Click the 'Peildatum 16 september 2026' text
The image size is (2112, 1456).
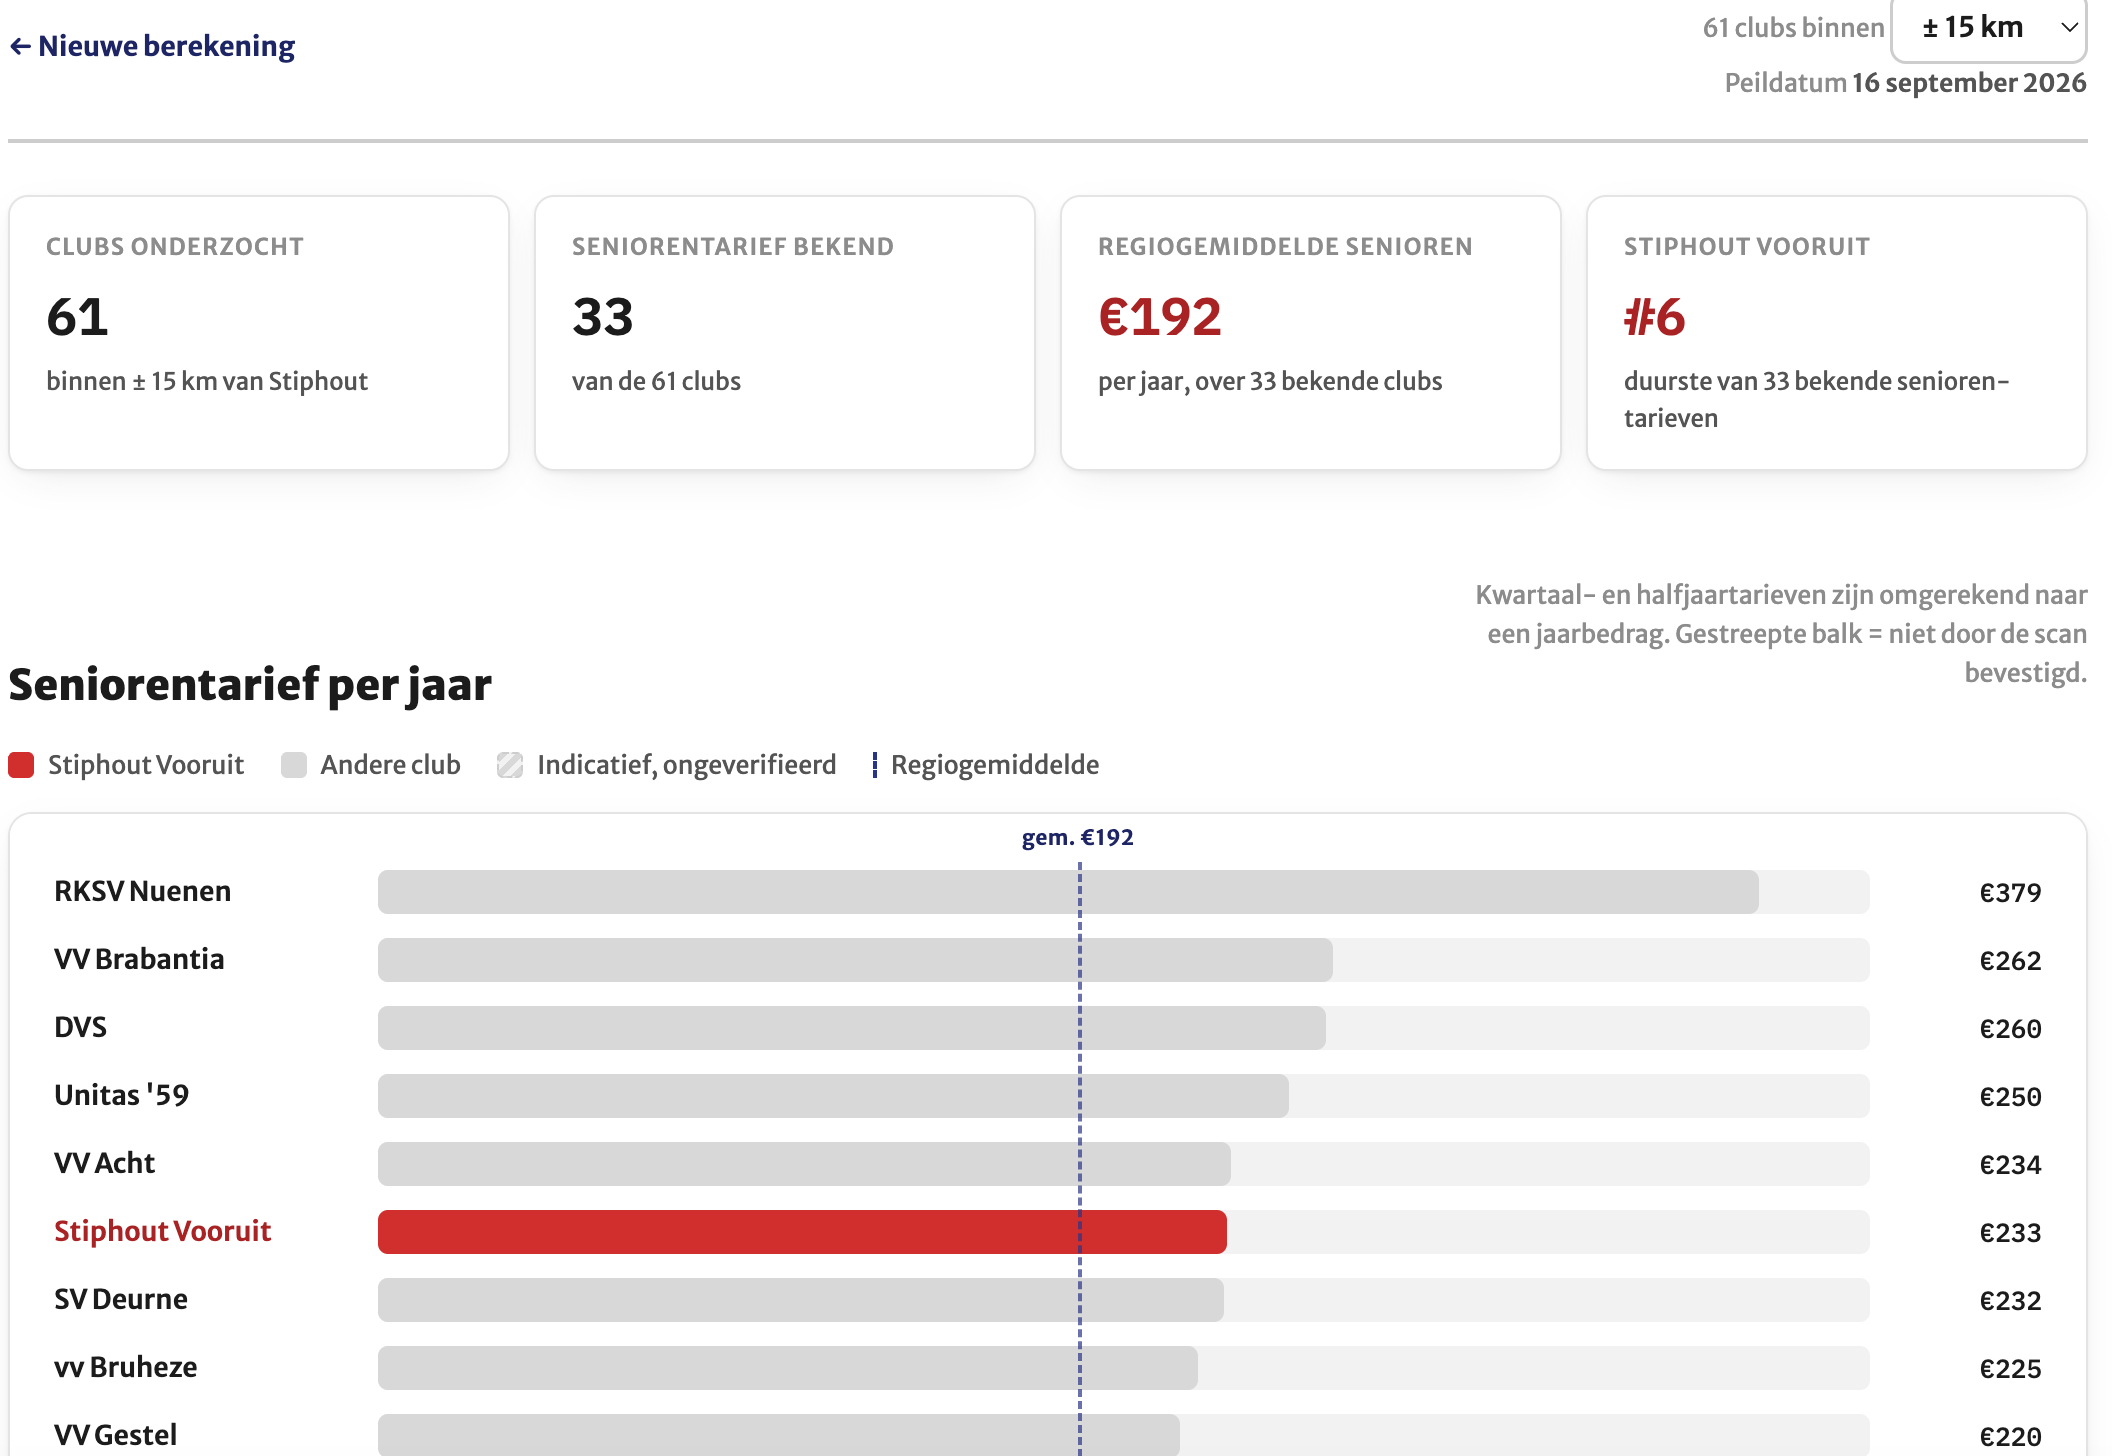tap(1906, 83)
